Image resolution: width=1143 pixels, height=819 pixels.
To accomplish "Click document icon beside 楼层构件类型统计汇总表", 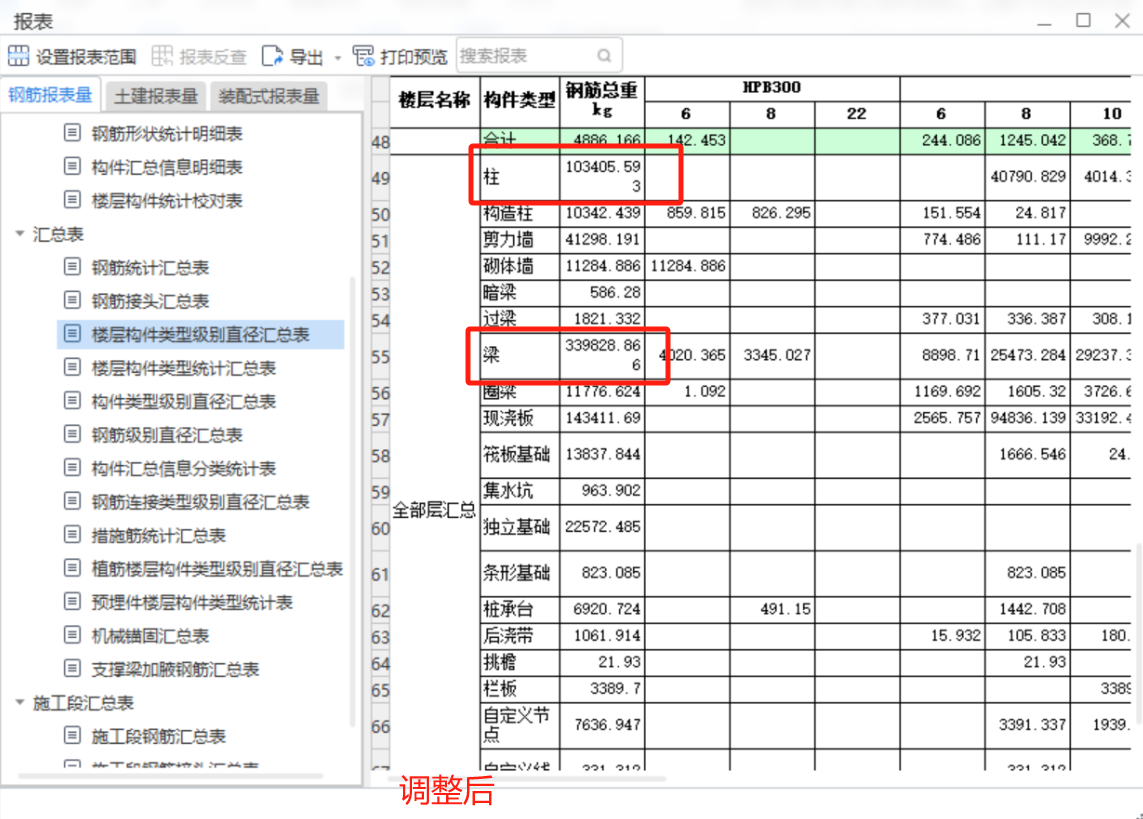I will [x=72, y=367].
